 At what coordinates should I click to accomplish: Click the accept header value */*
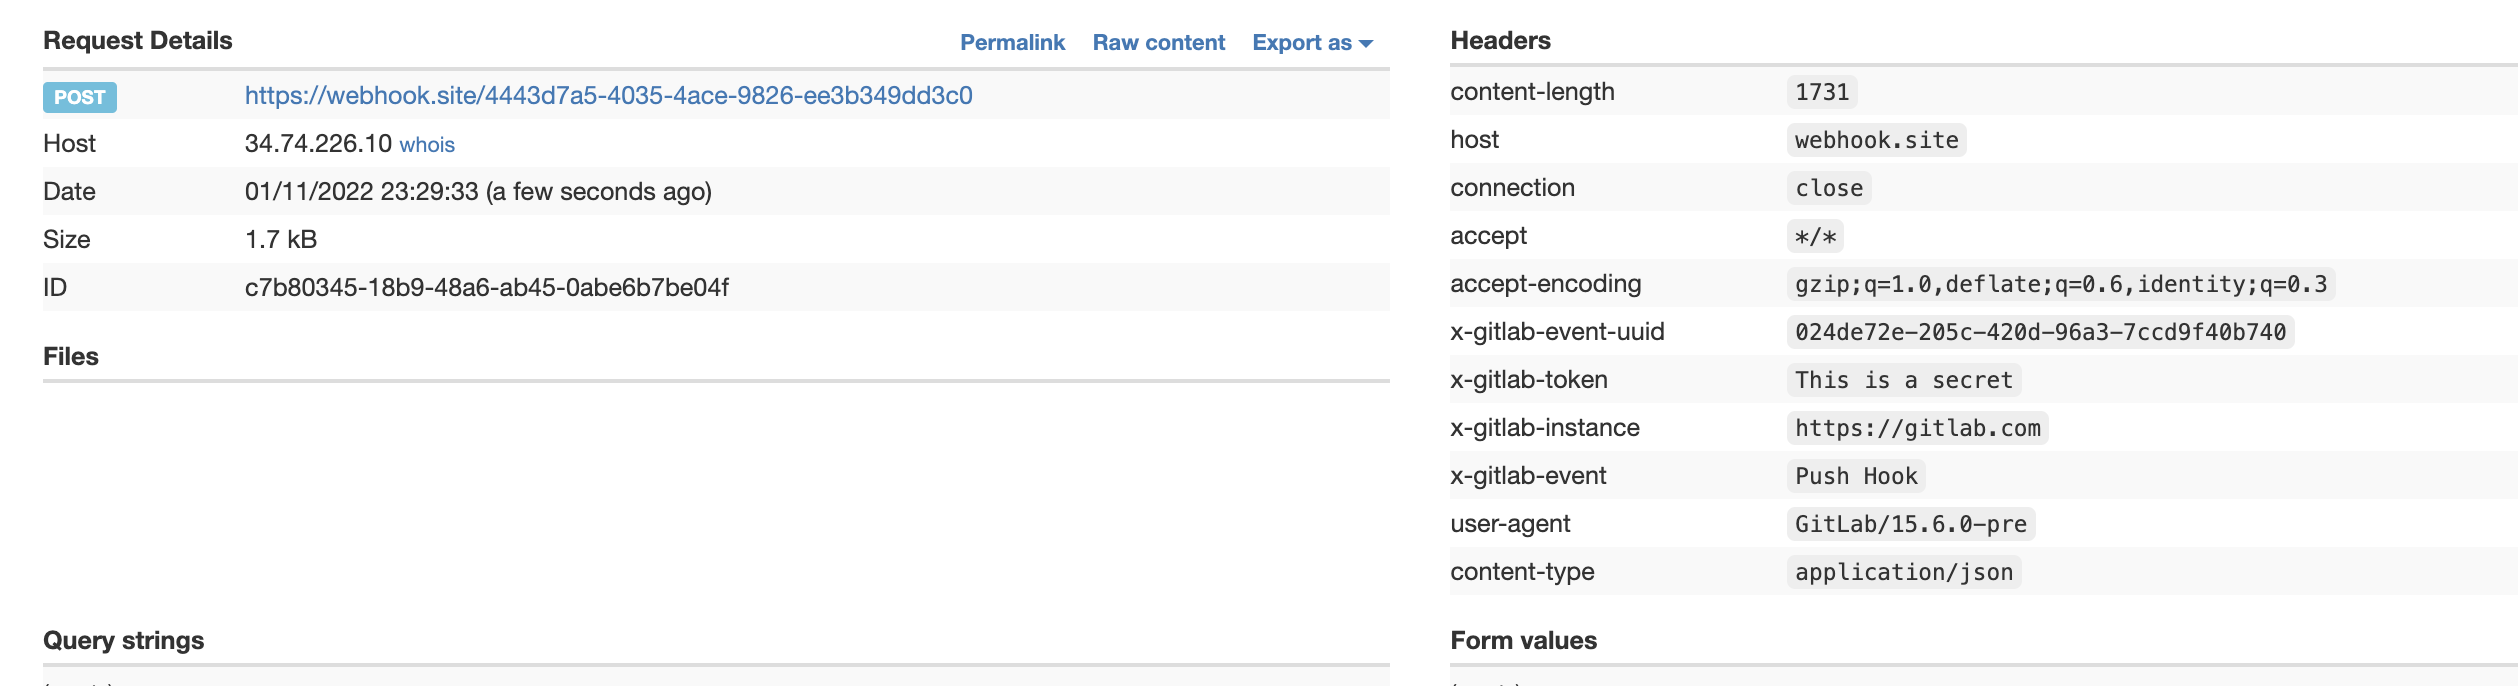point(1815,237)
